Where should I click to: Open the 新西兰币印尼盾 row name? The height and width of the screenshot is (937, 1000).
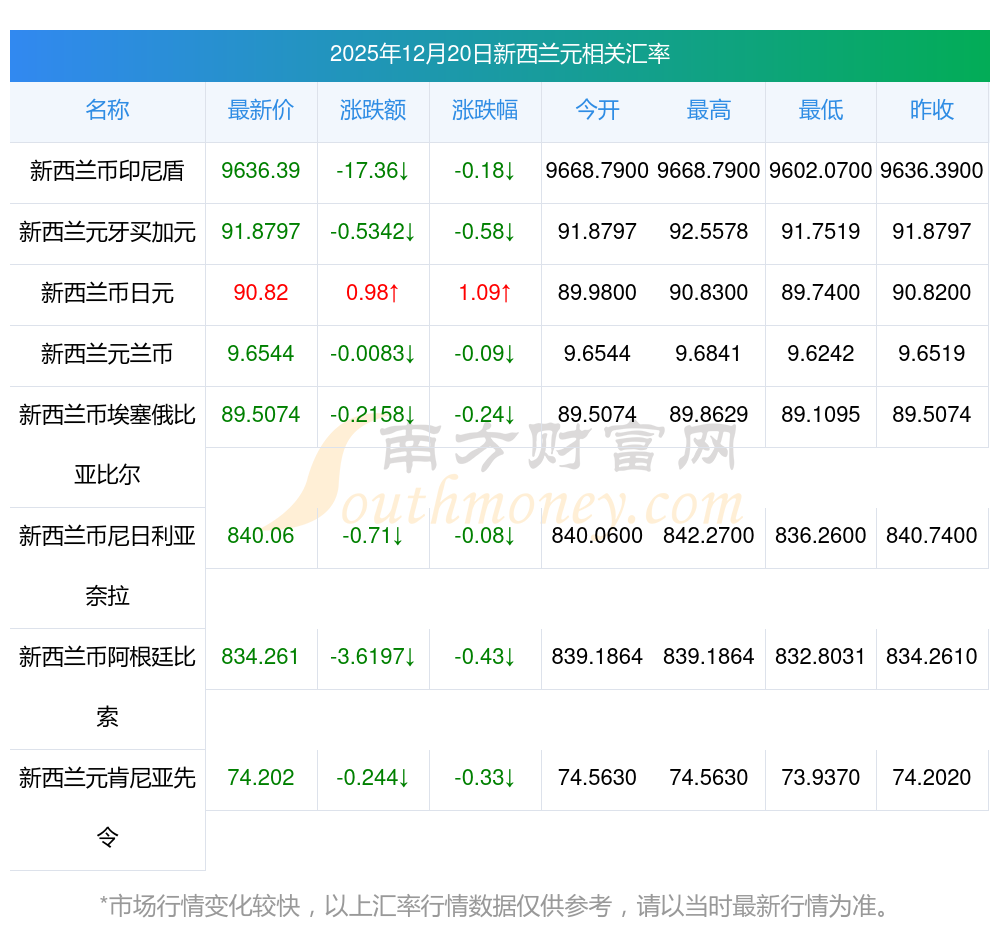[107, 171]
